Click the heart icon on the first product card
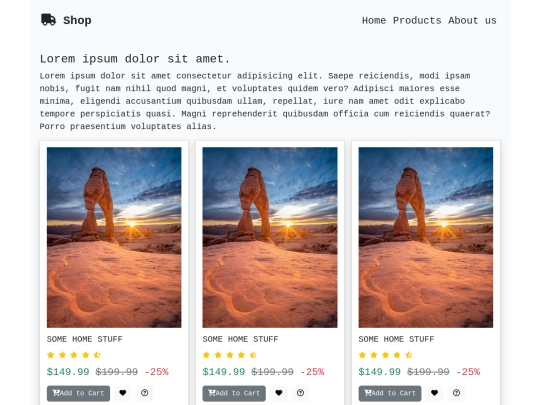 coord(123,393)
